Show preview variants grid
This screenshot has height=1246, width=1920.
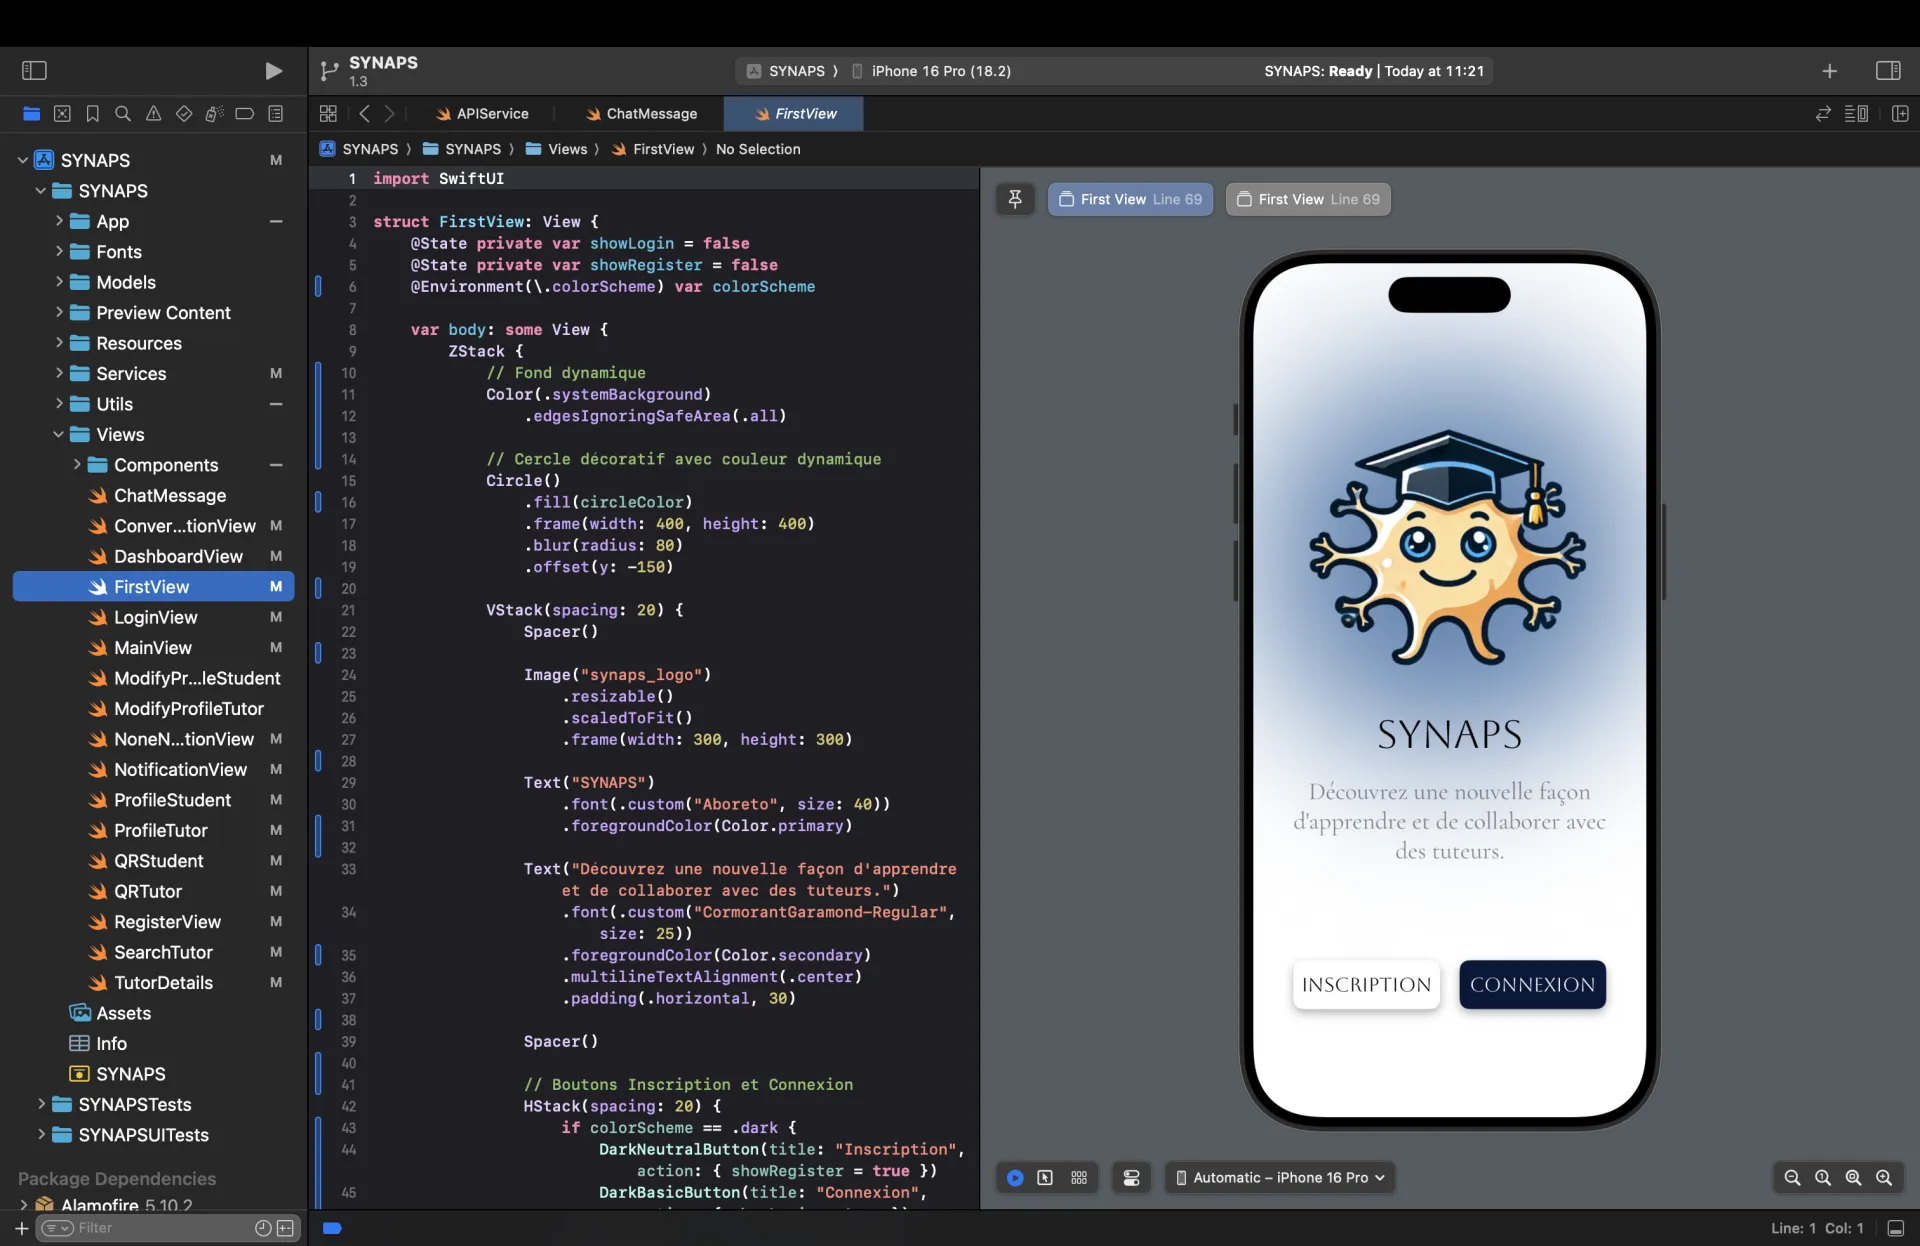pos(1079,1178)
